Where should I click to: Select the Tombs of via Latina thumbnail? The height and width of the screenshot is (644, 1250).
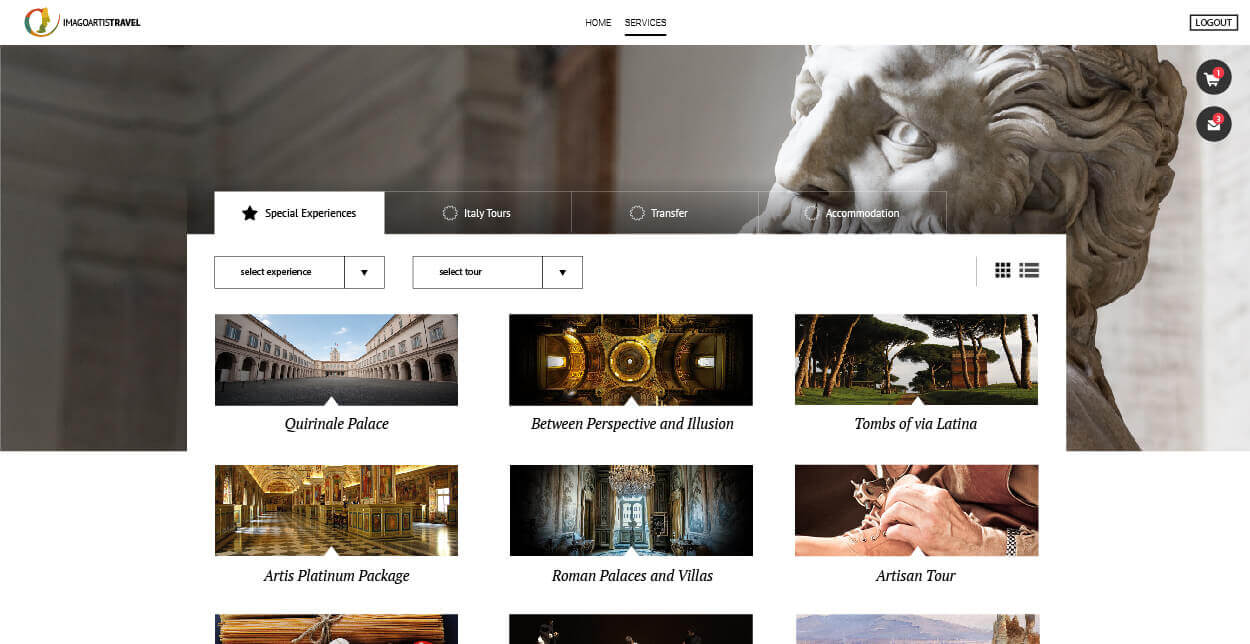[x=916, y=359]
